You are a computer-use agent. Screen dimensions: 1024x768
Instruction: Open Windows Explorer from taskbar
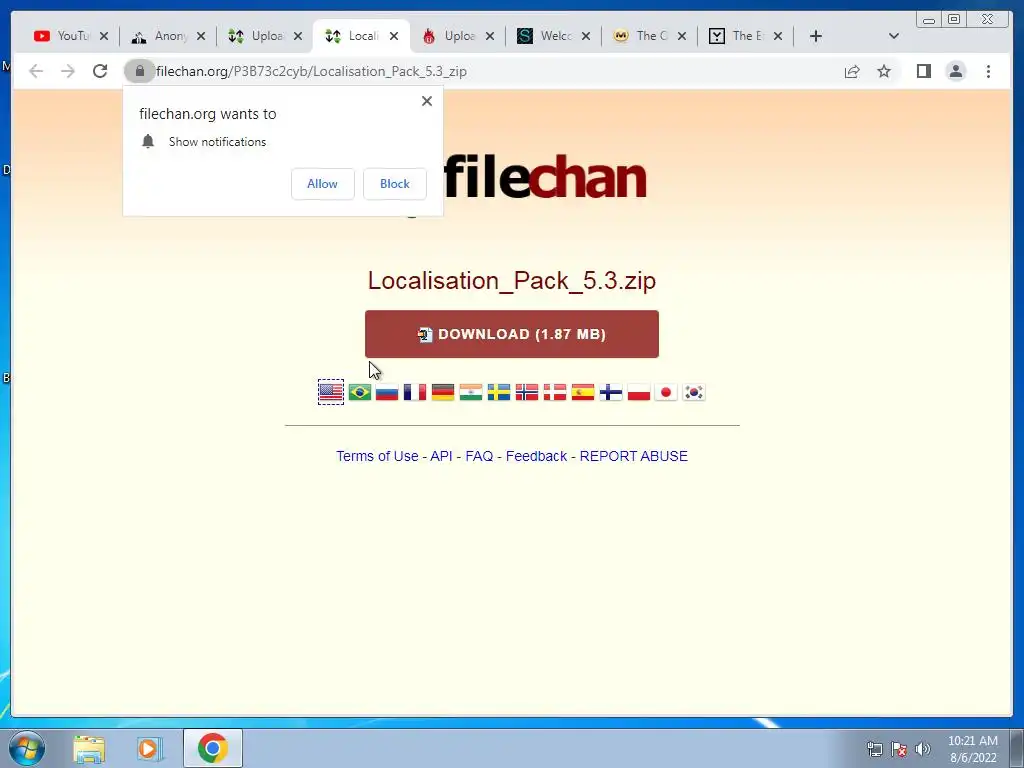click(x=89, y=748)
